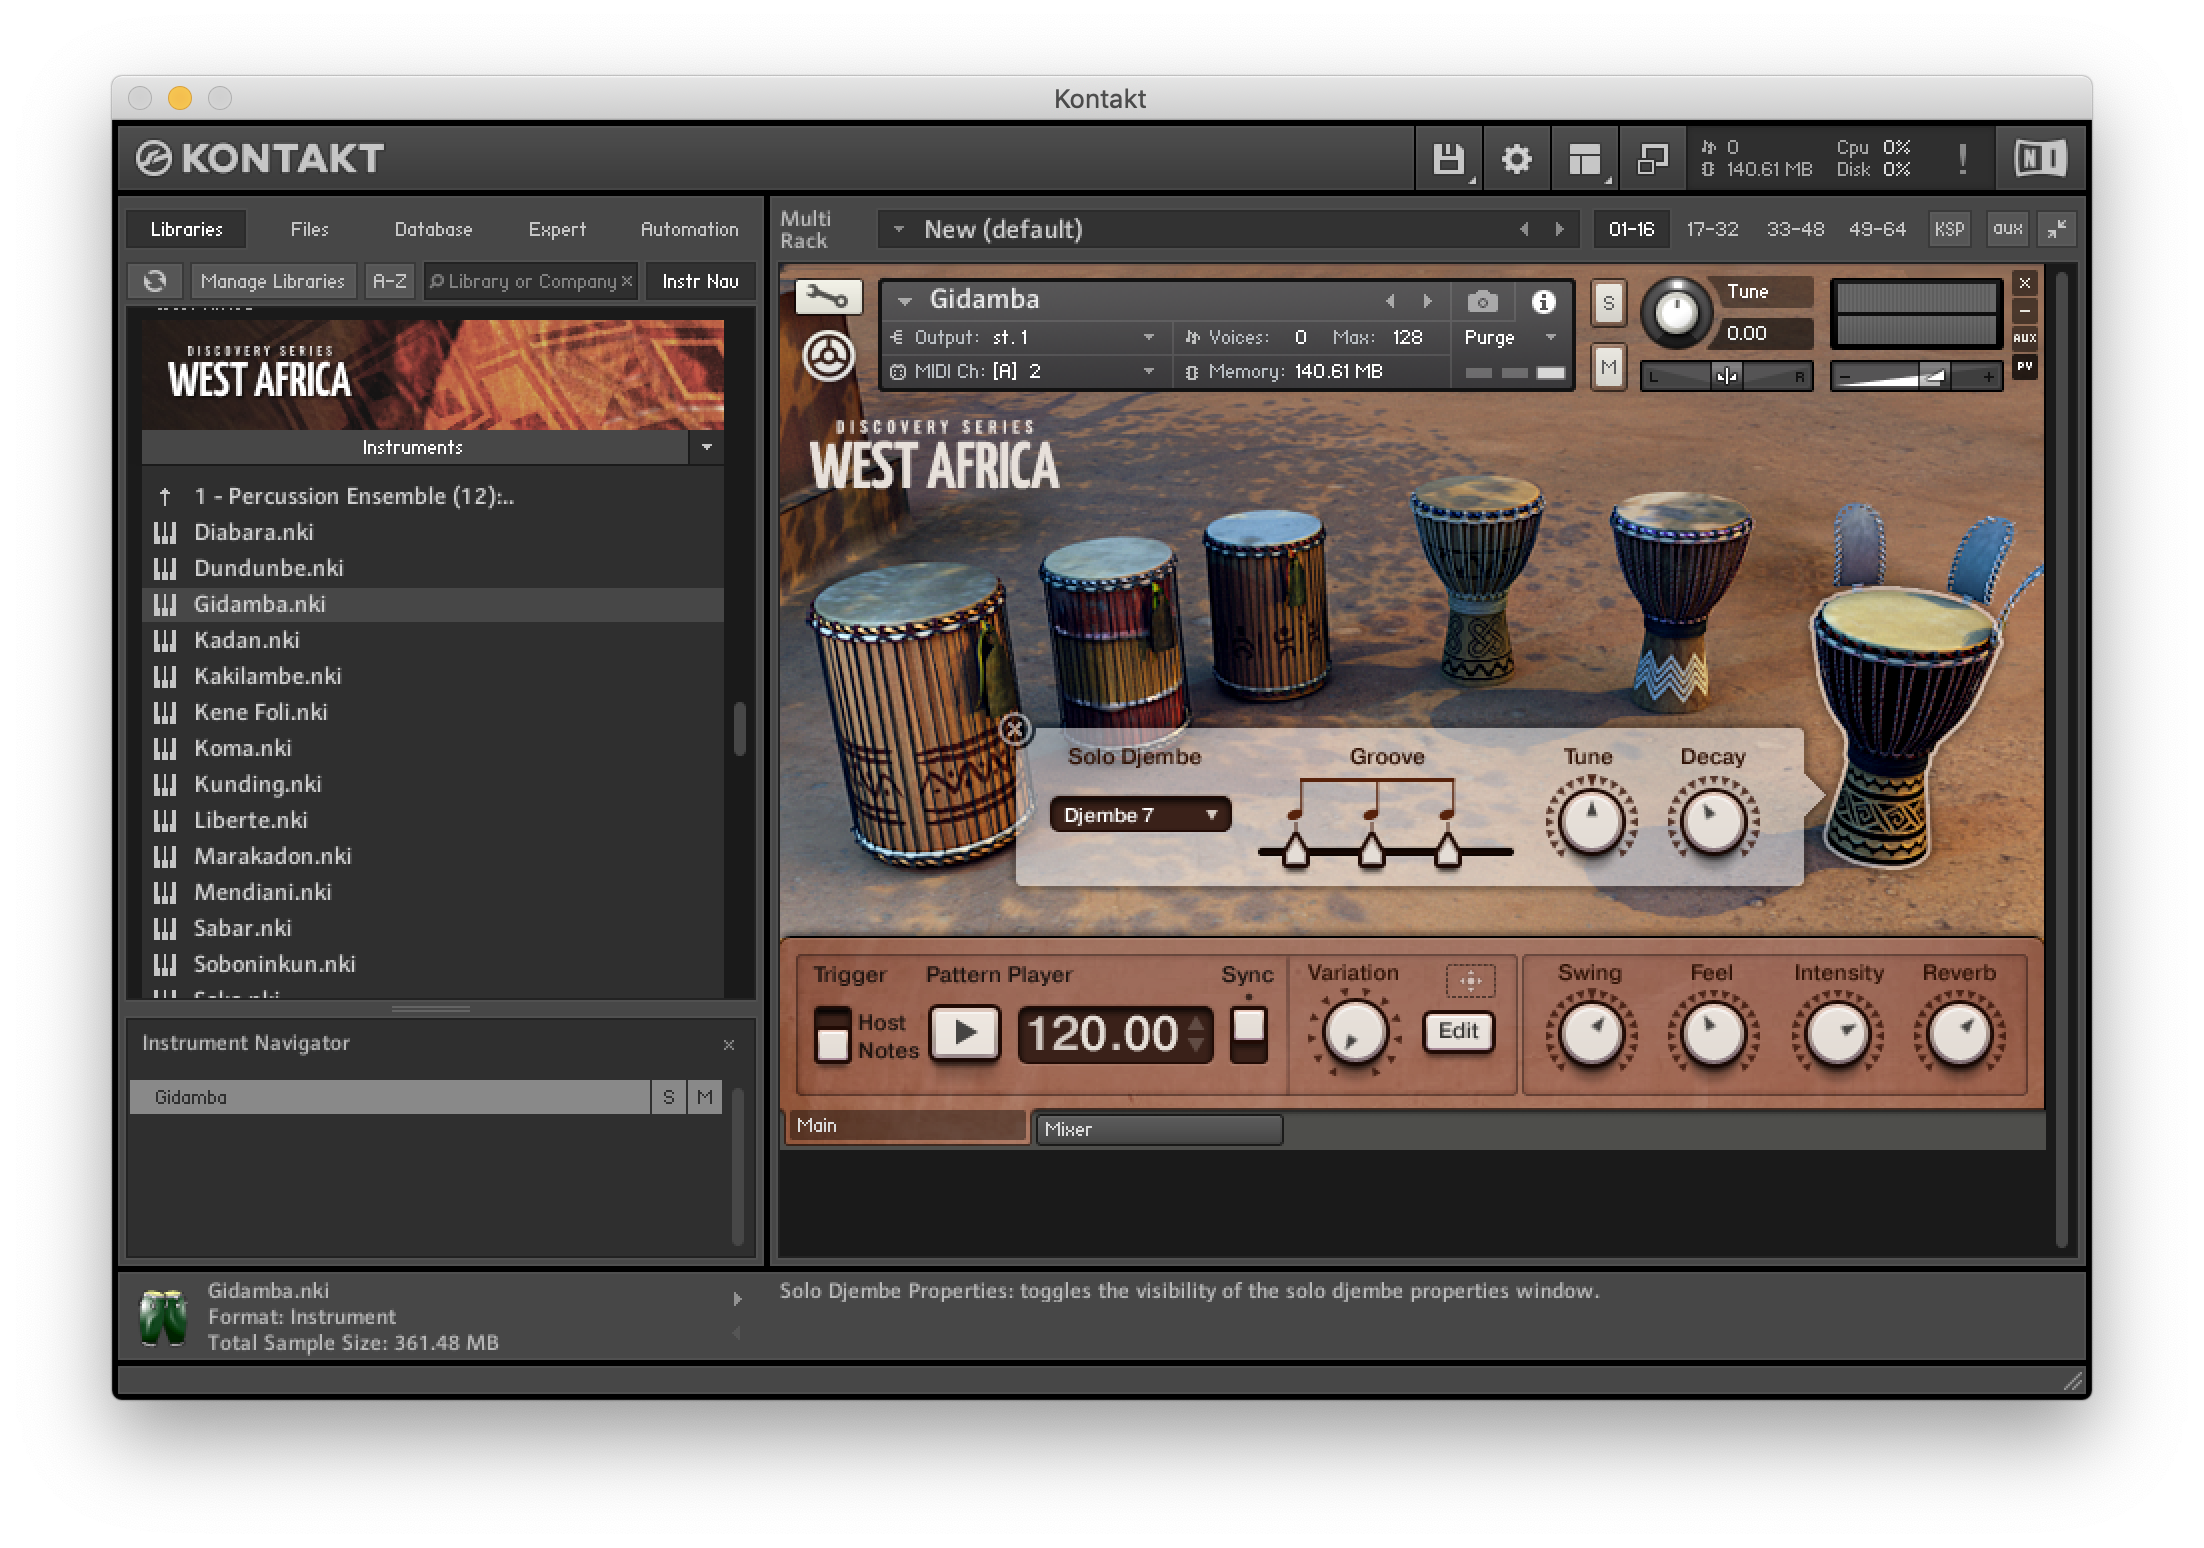
Task: Click the Manage Libraries button
Action: click(x=272, y=282)
